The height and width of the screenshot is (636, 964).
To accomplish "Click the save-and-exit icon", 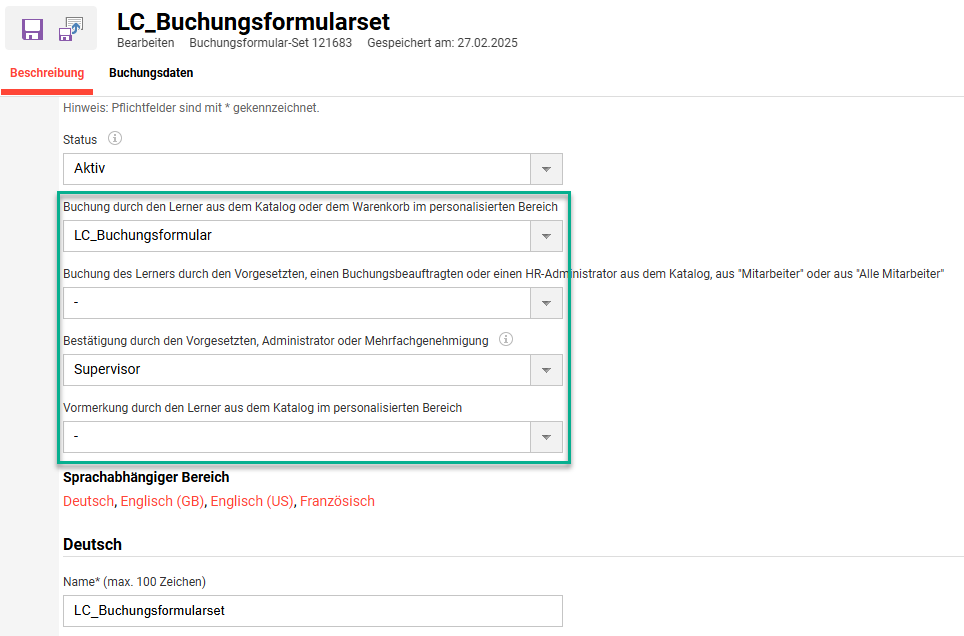I will coord(69,29).
